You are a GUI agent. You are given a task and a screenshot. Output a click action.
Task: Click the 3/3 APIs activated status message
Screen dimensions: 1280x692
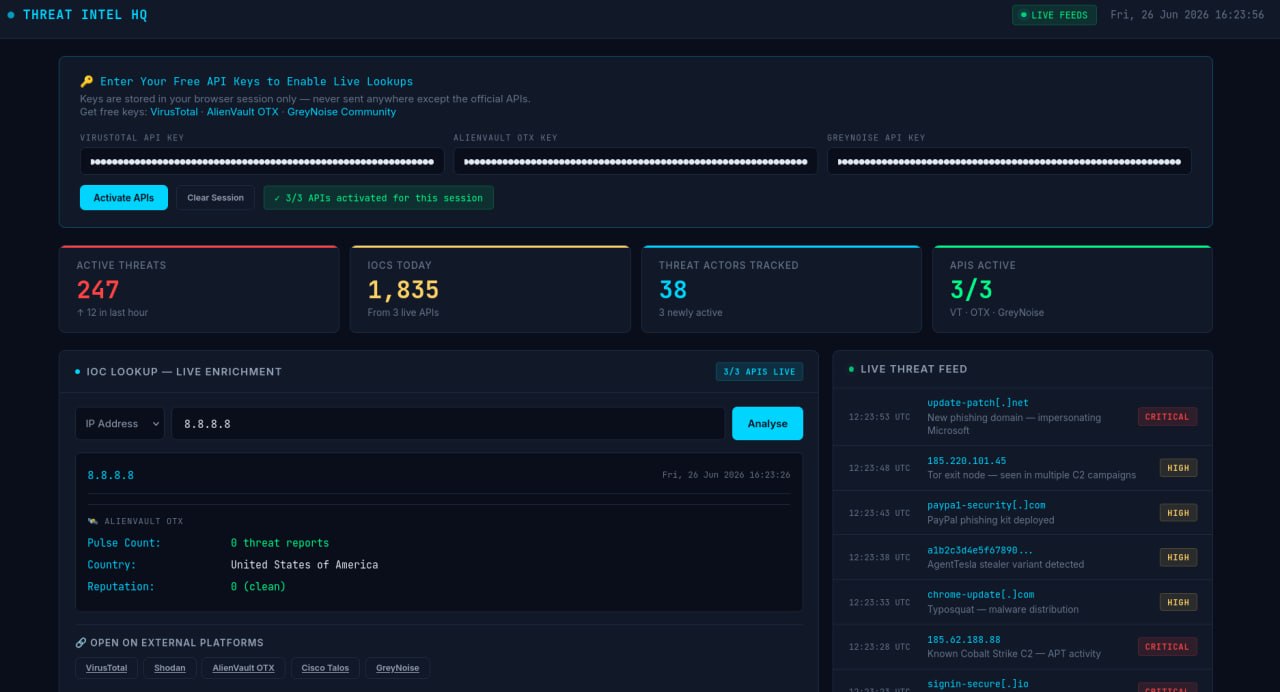379,198
